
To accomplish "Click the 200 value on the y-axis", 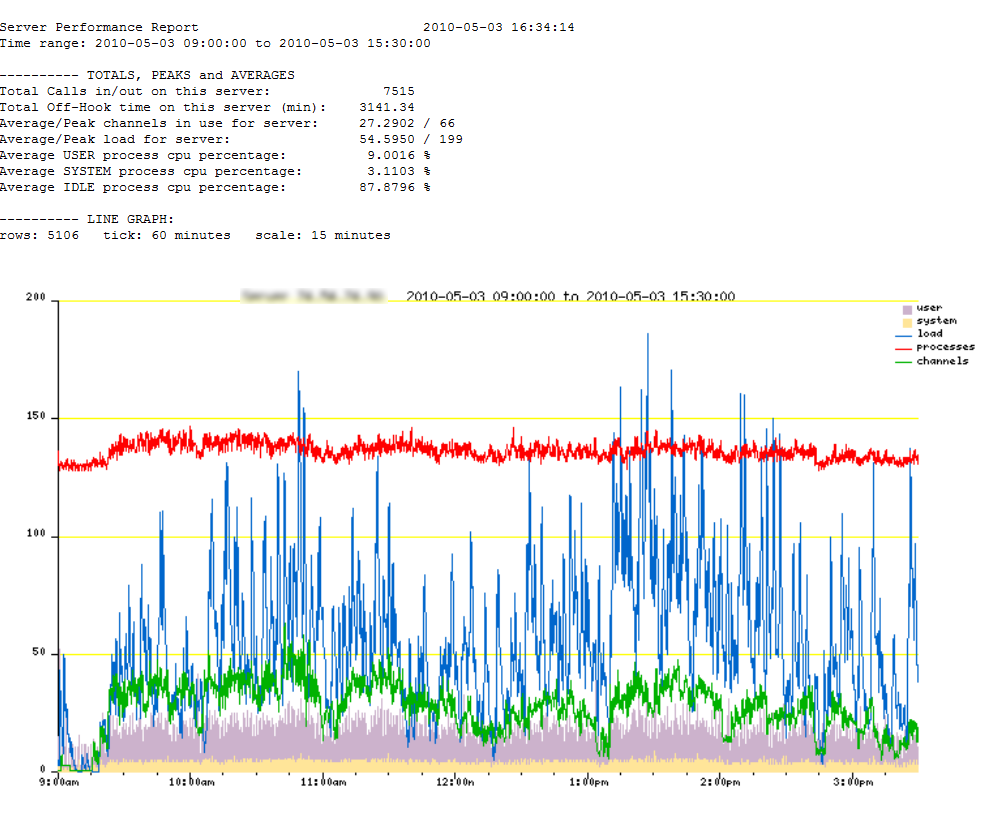I will [x=37, y=299].
